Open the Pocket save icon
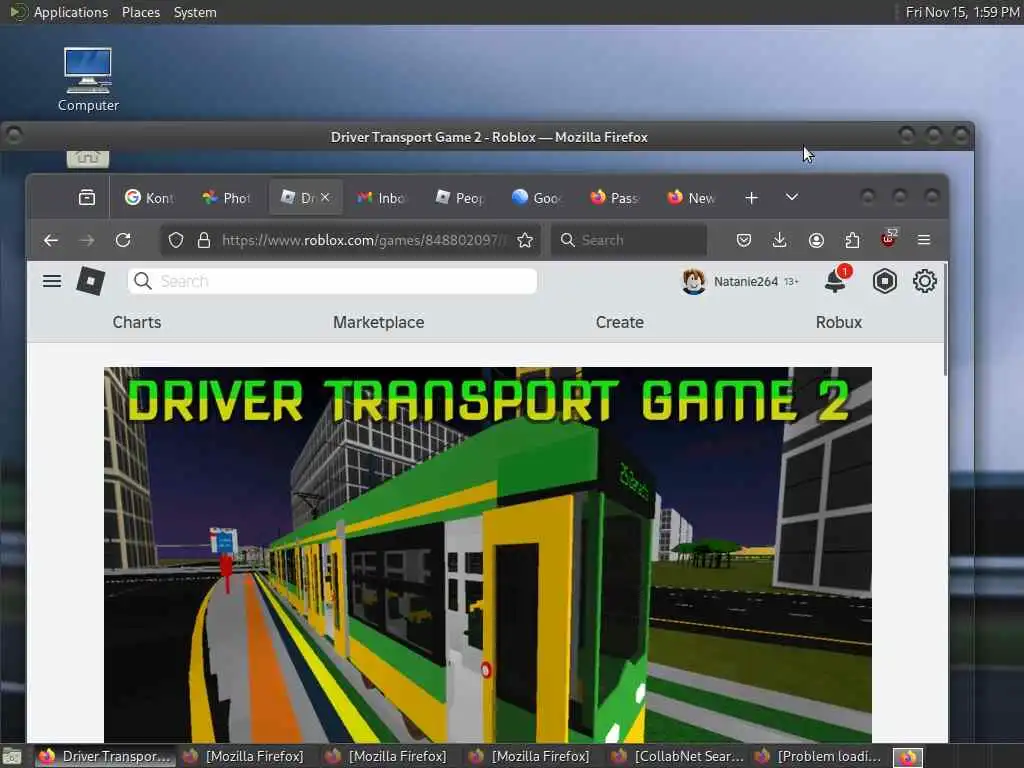This screenshot has height=768, width=1024. [x=743, y=240]
